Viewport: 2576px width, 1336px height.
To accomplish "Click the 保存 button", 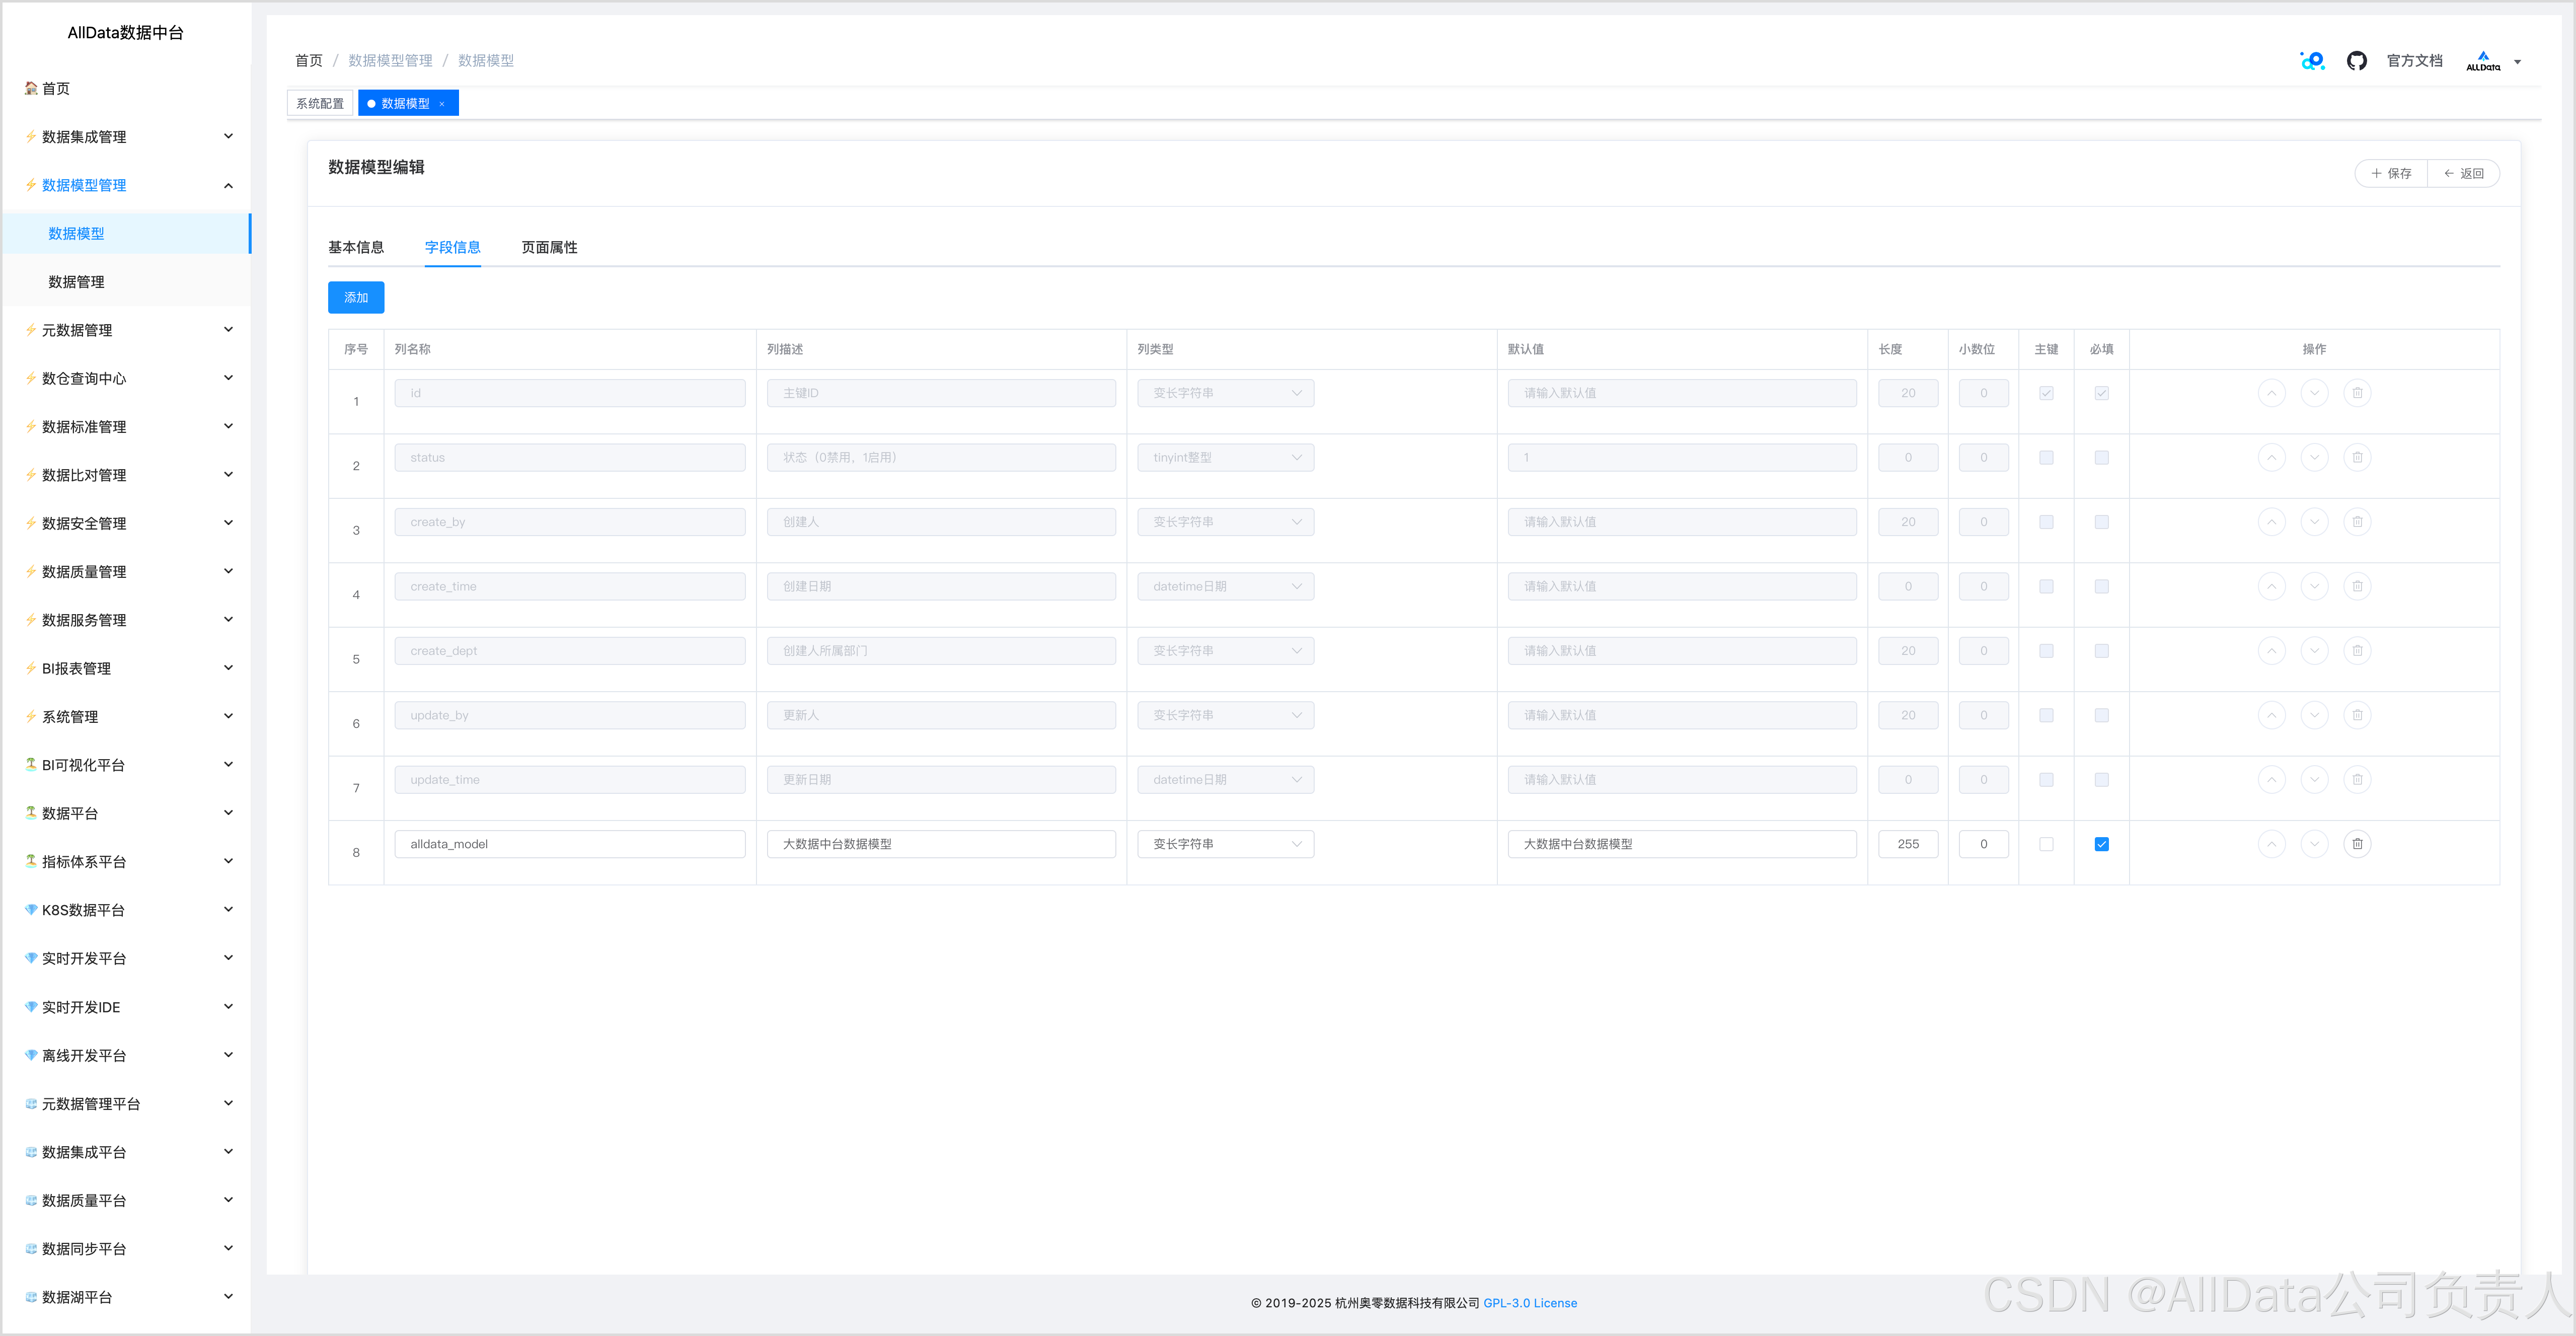I will point(2391,173).
